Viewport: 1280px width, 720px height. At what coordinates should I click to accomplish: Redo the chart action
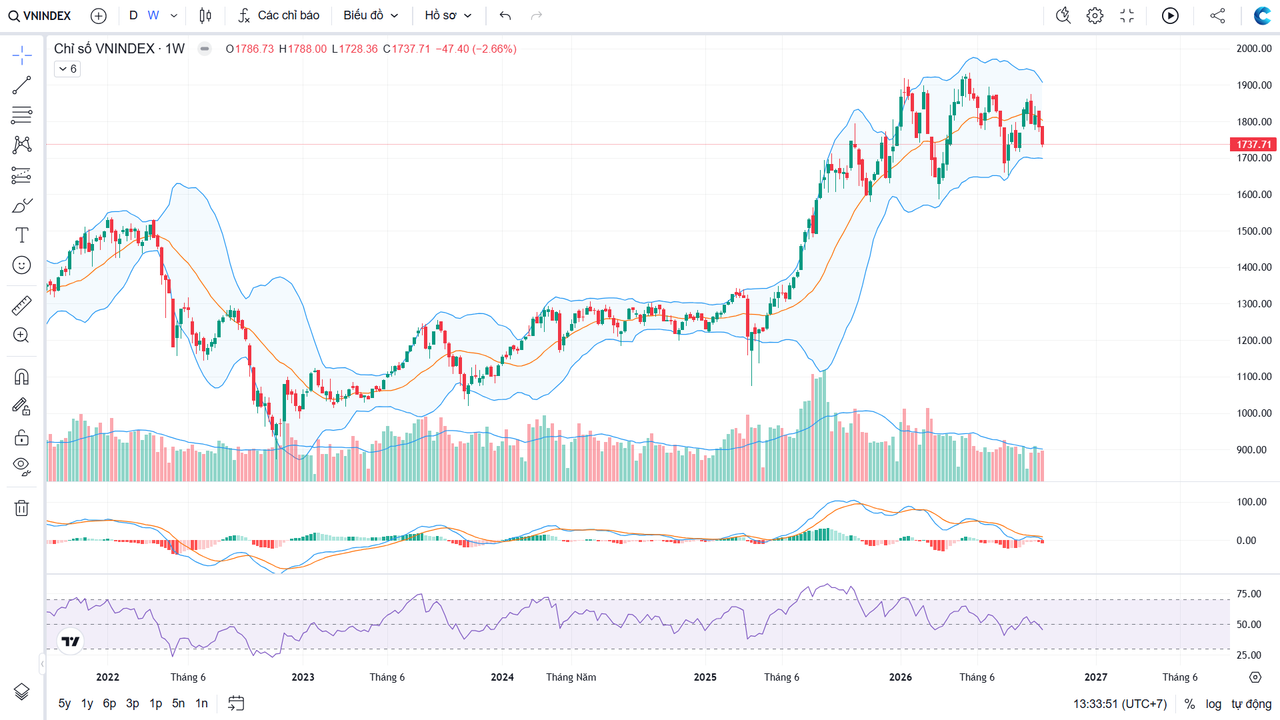tap(537, 16)
